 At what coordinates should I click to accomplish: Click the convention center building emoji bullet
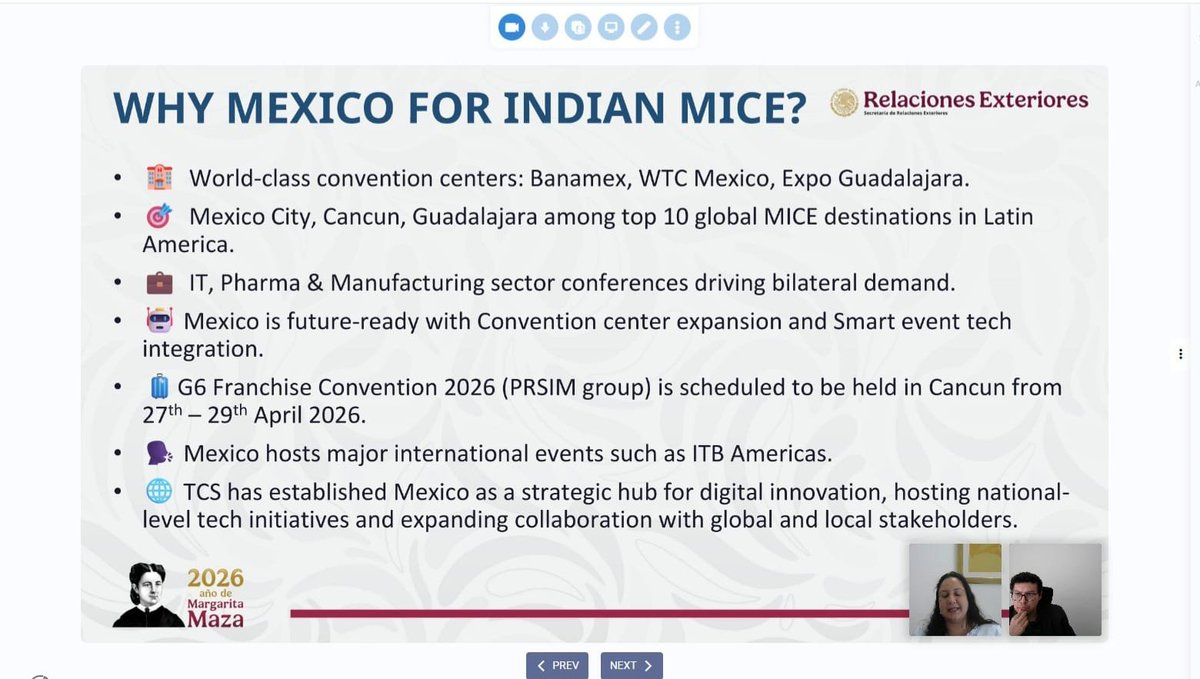click(x=158, y=179)
